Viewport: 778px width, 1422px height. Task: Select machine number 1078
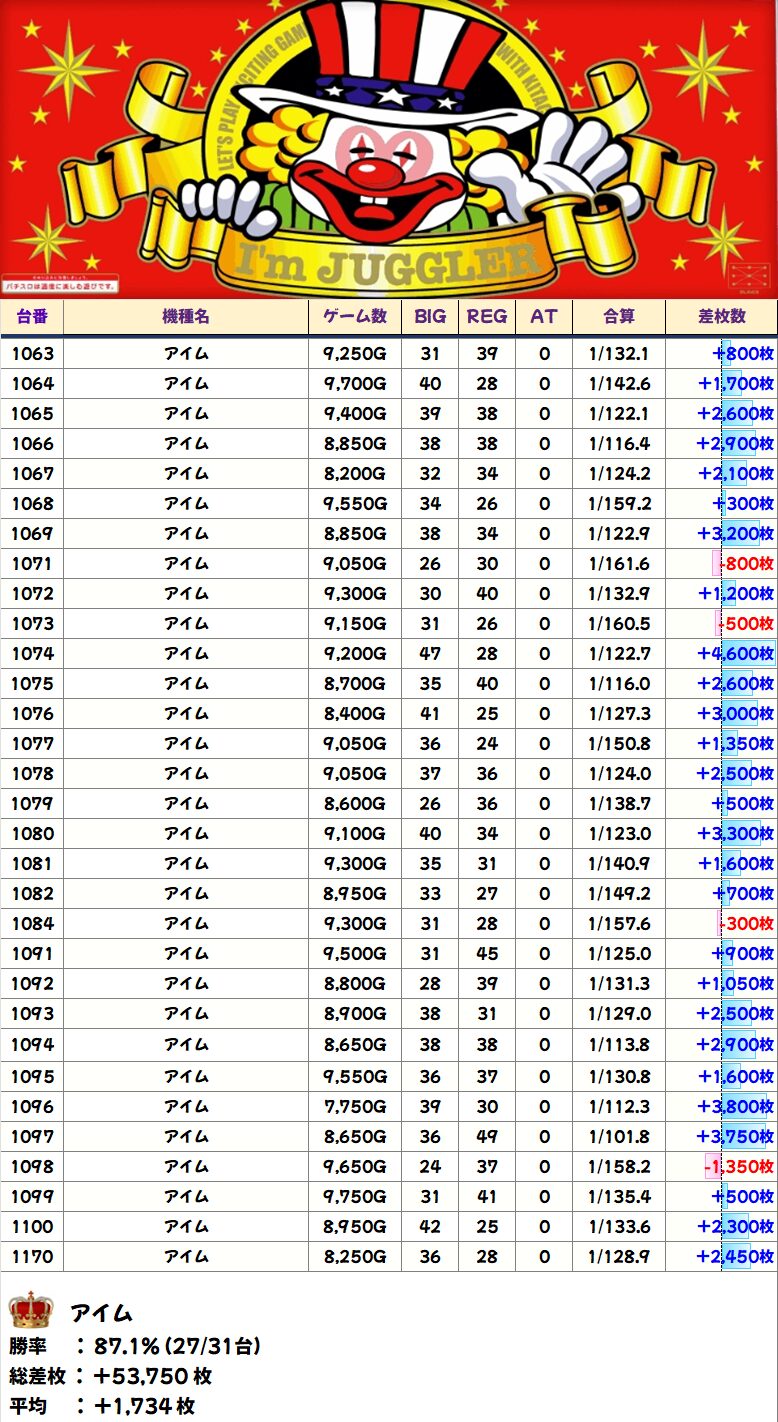33,773
